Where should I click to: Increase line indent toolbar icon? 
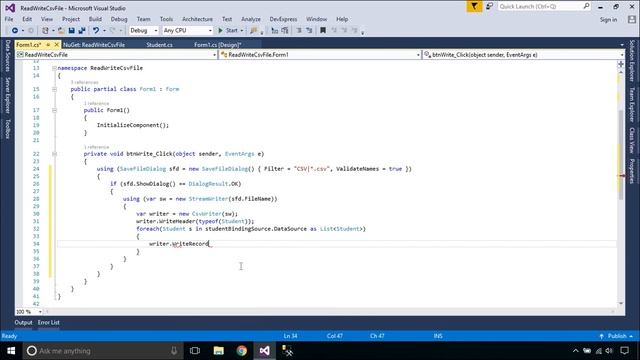point(309,31)
